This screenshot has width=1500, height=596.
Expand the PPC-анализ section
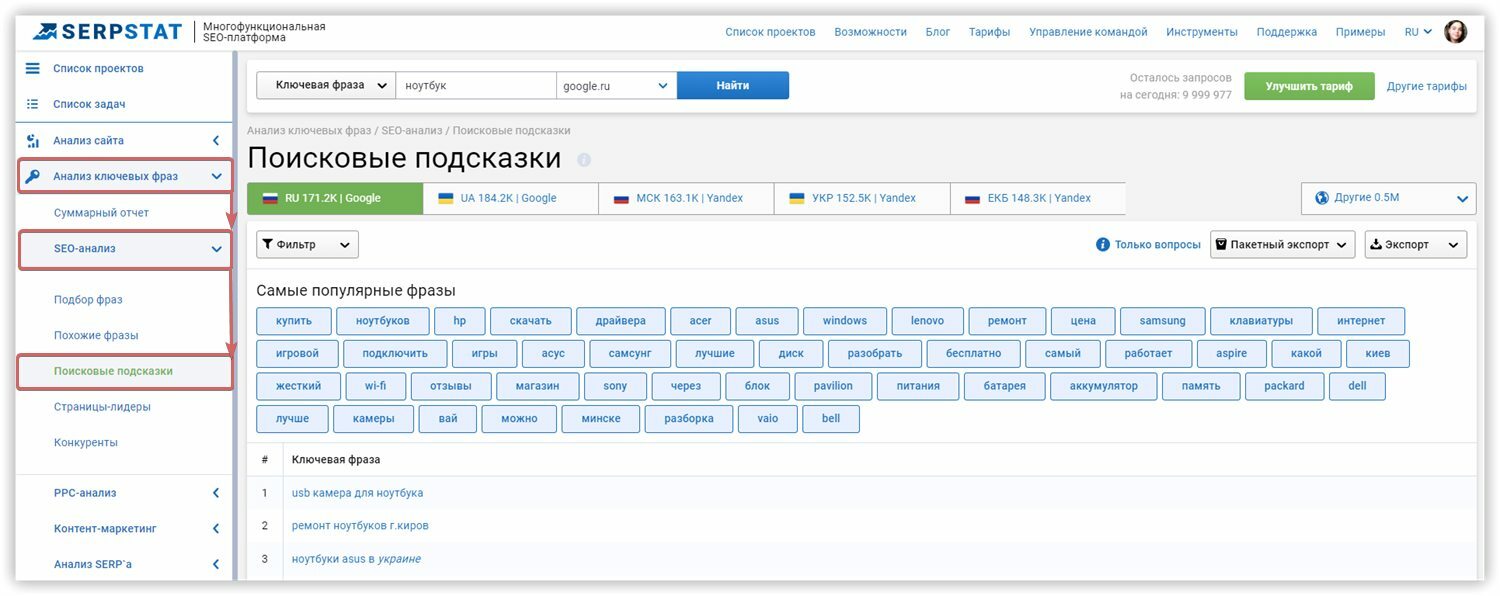[x=216, y=493]
